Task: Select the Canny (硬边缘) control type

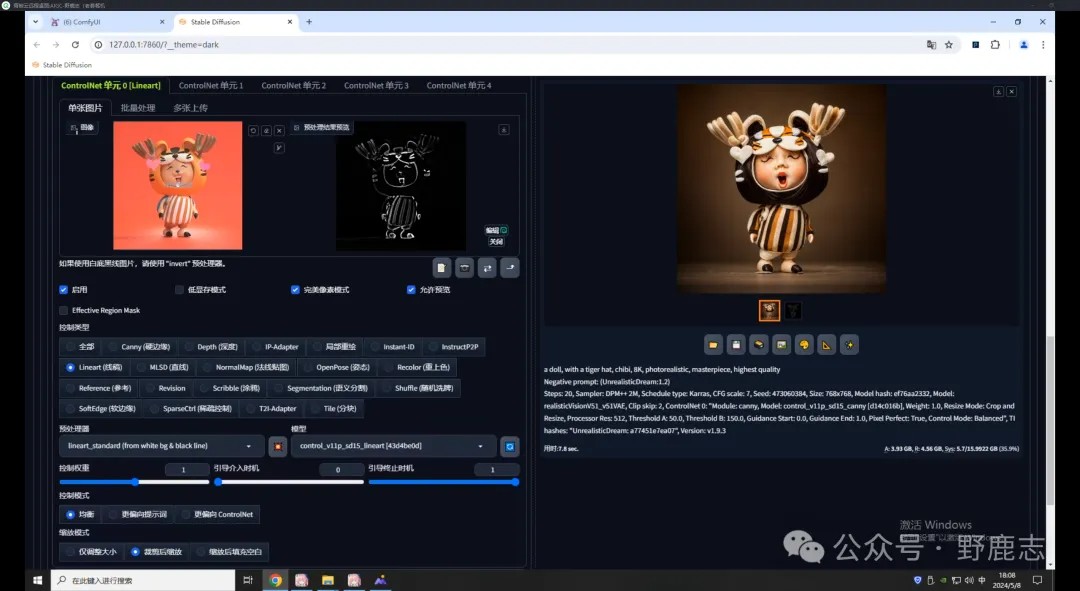Action: [140, 346]
